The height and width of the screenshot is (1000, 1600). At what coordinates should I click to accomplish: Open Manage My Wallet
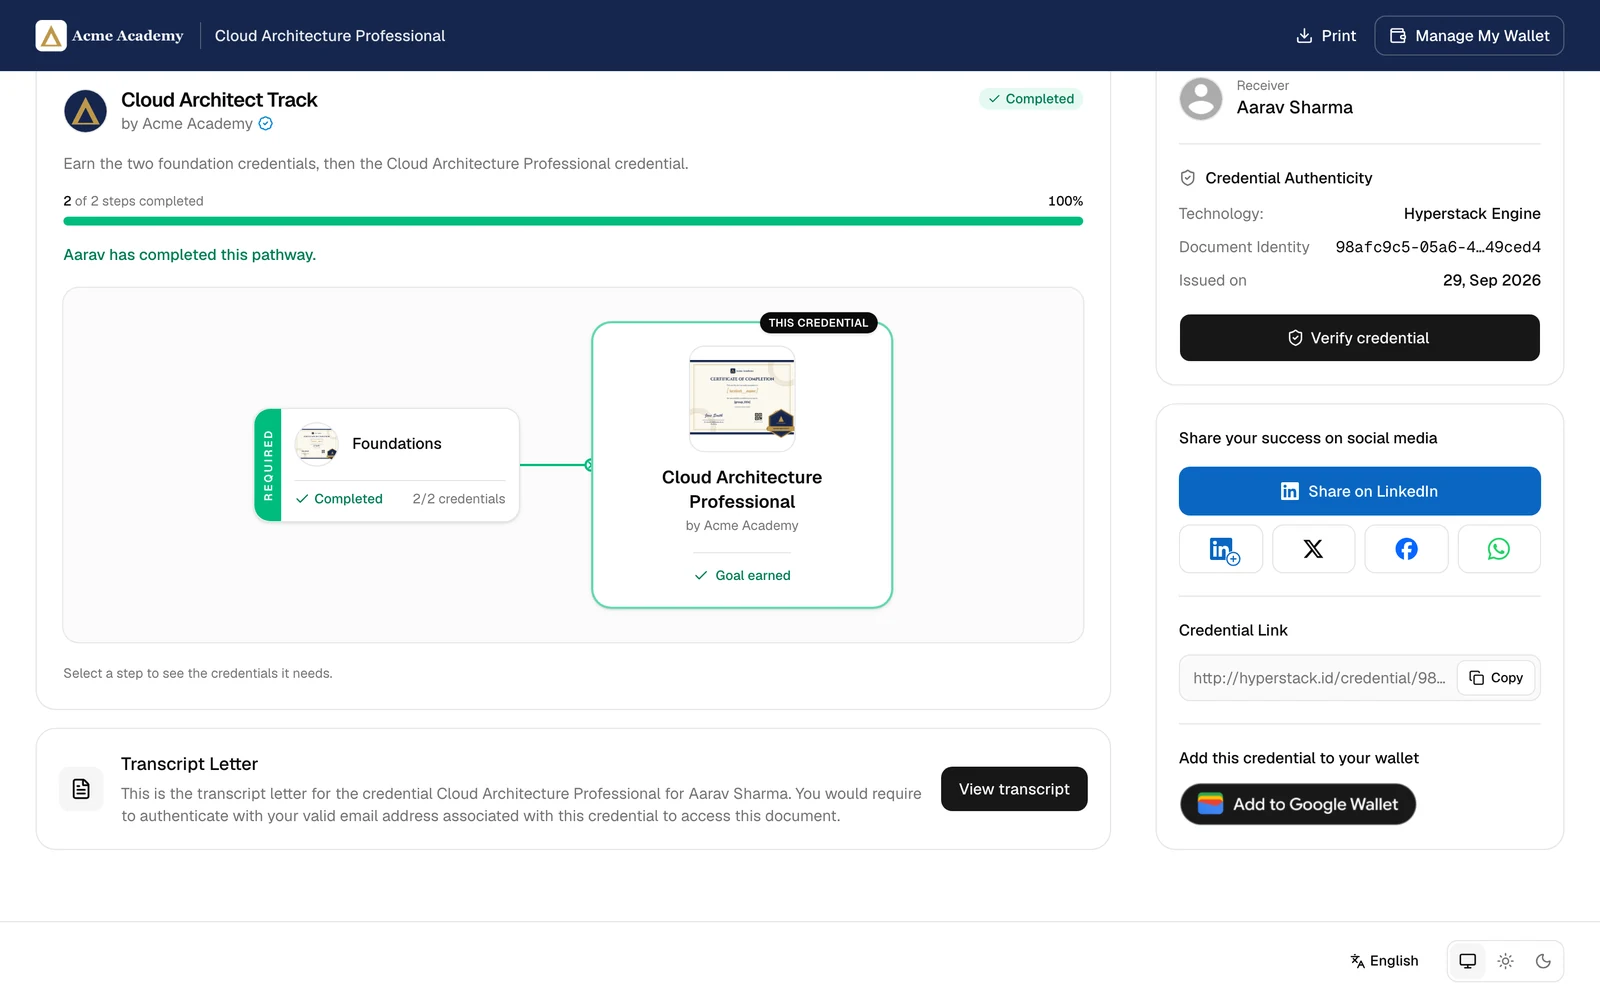pyautogui.click(x=1469, y=36)
